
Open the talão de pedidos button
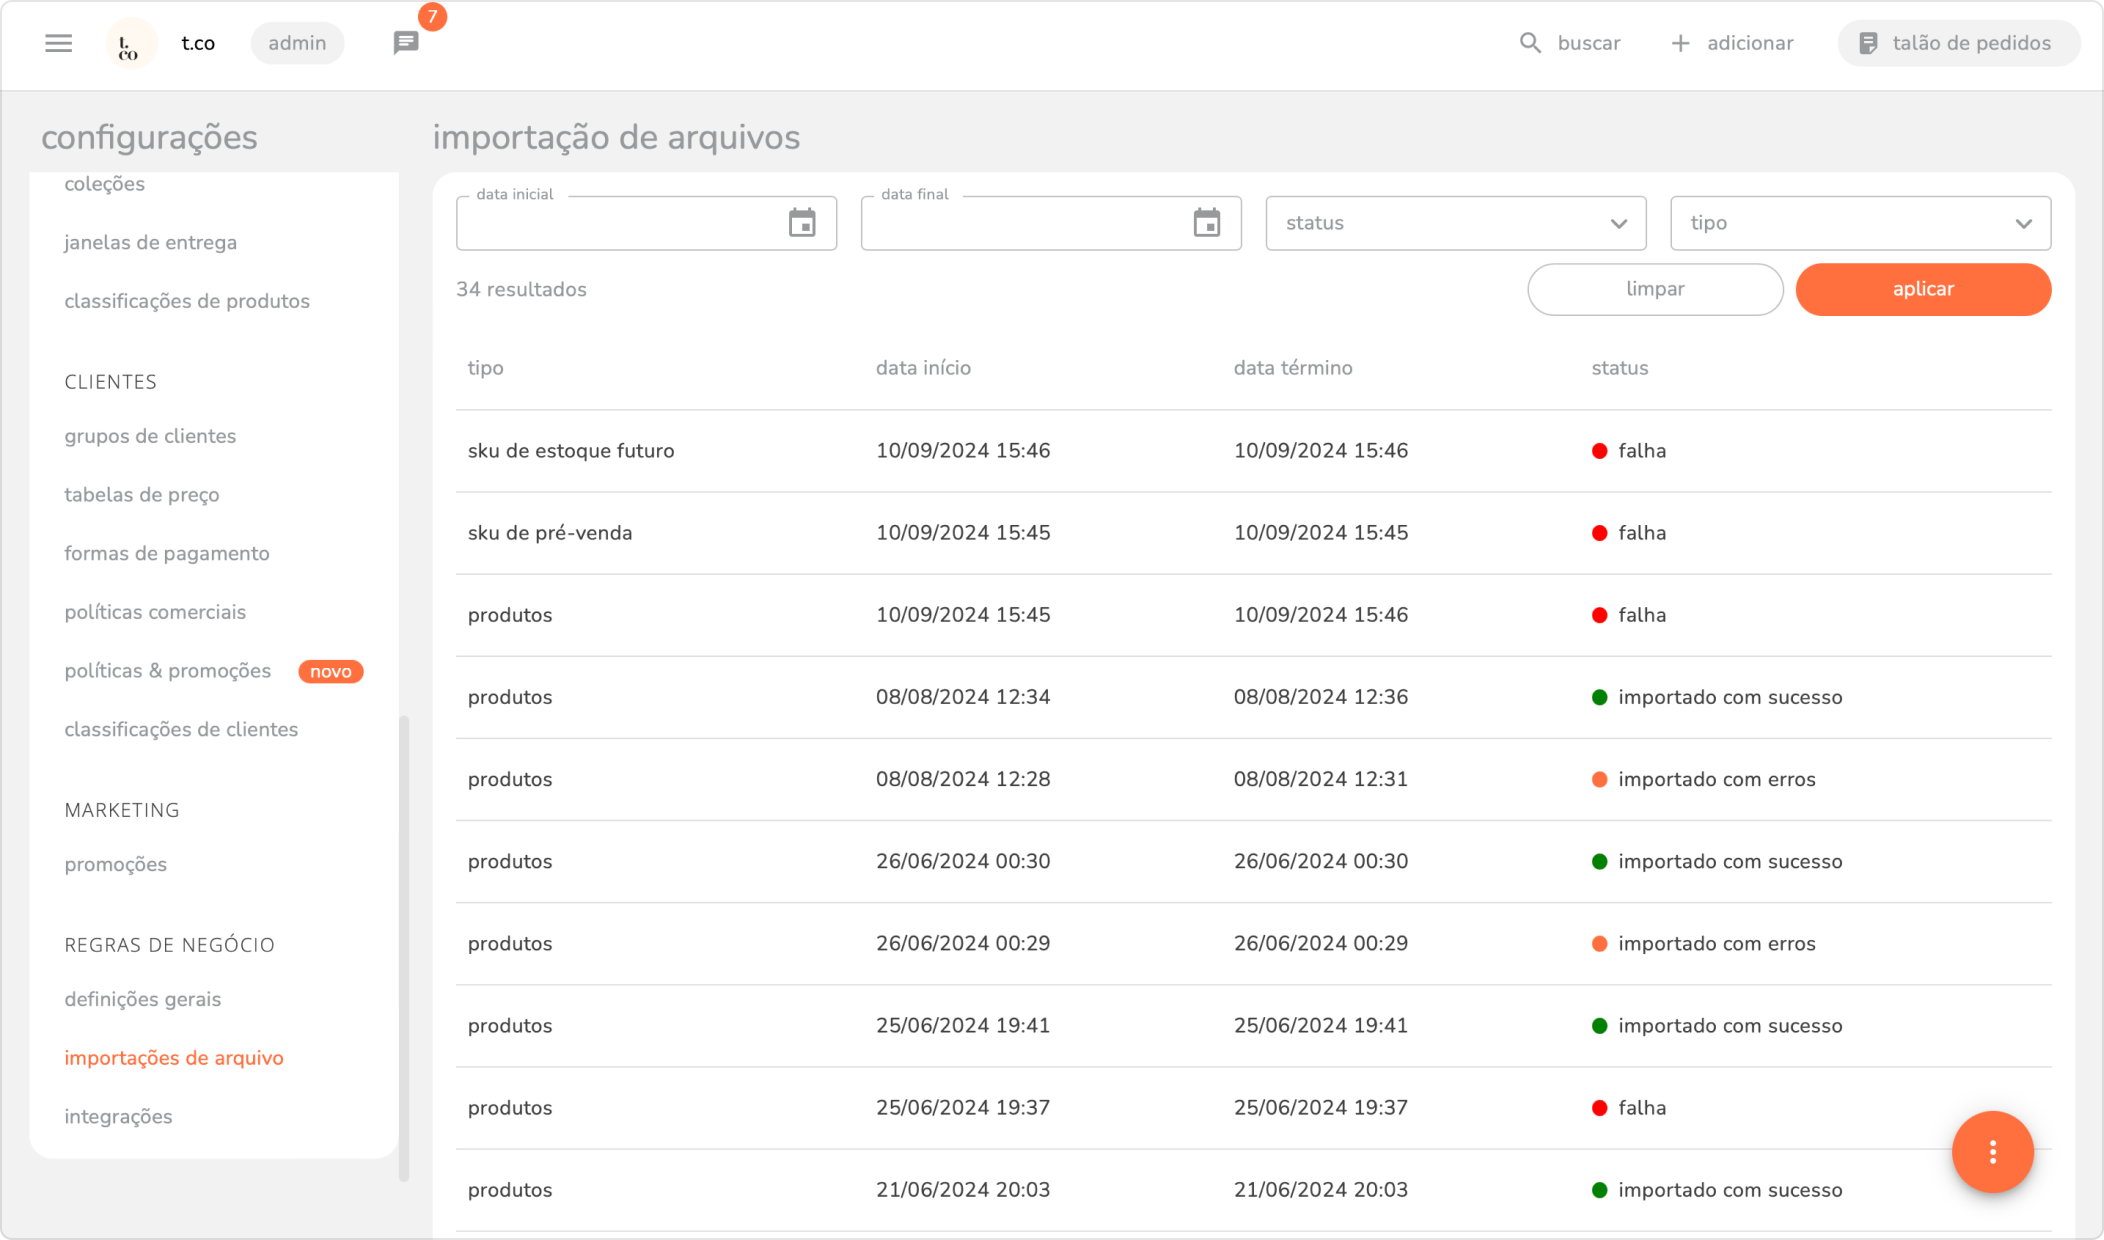point(1958,43)
